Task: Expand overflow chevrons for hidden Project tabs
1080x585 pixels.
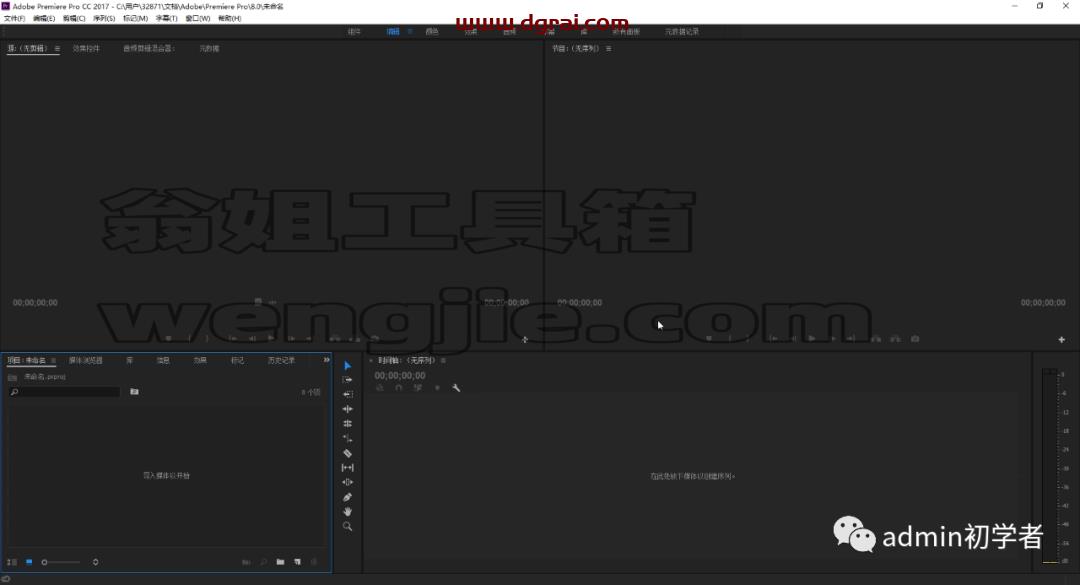Action: coord(326,360)
